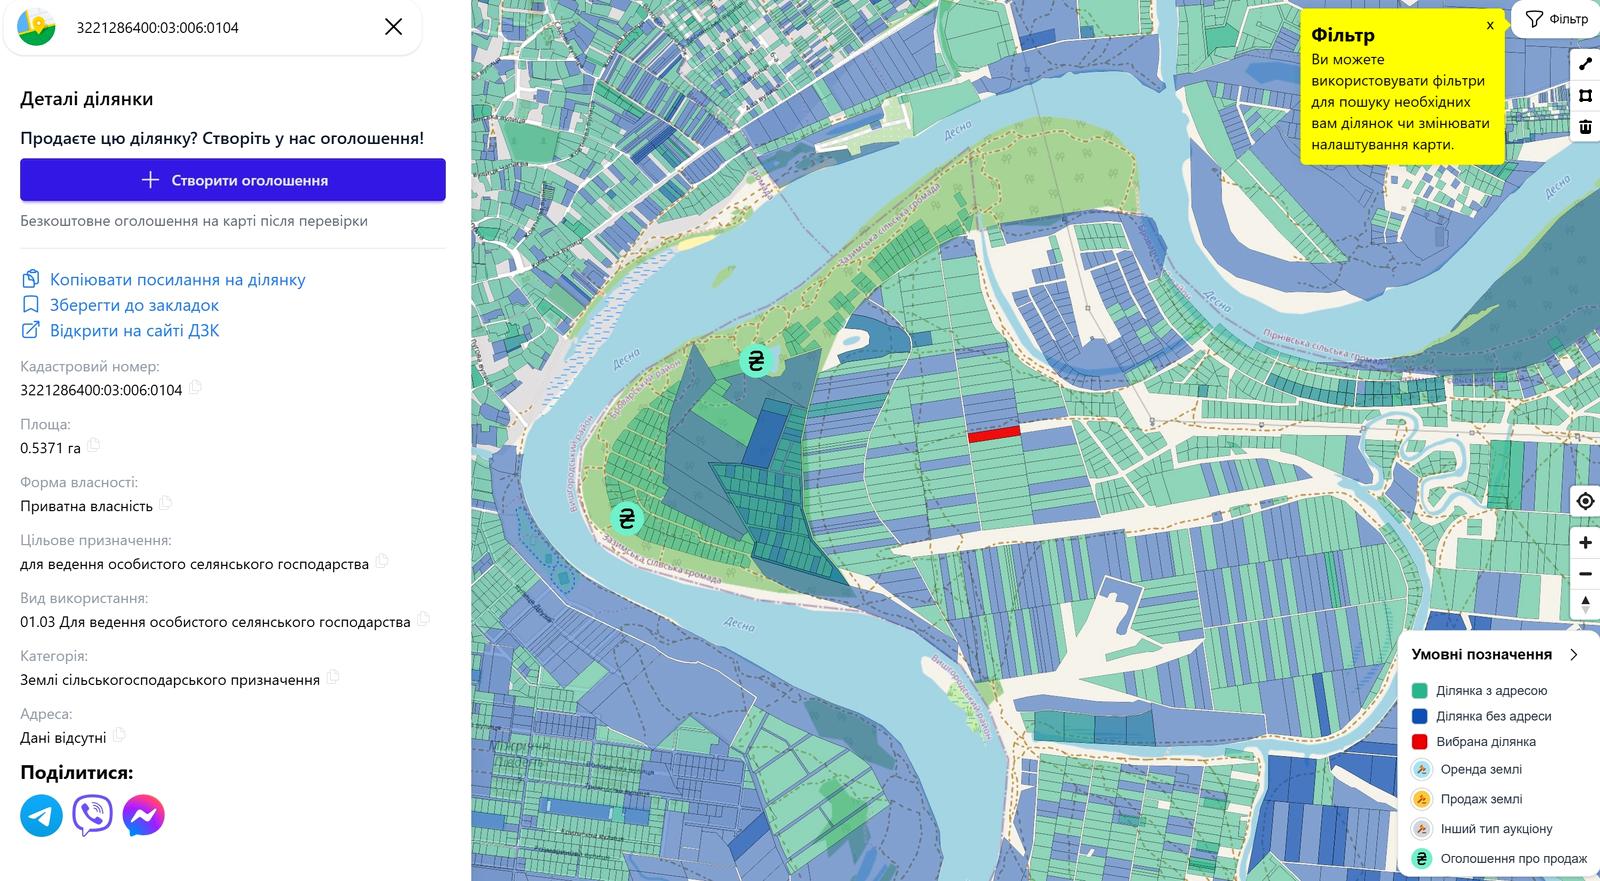
Task: Click the trash delete drawing tool
Action: click(1585, 127)
